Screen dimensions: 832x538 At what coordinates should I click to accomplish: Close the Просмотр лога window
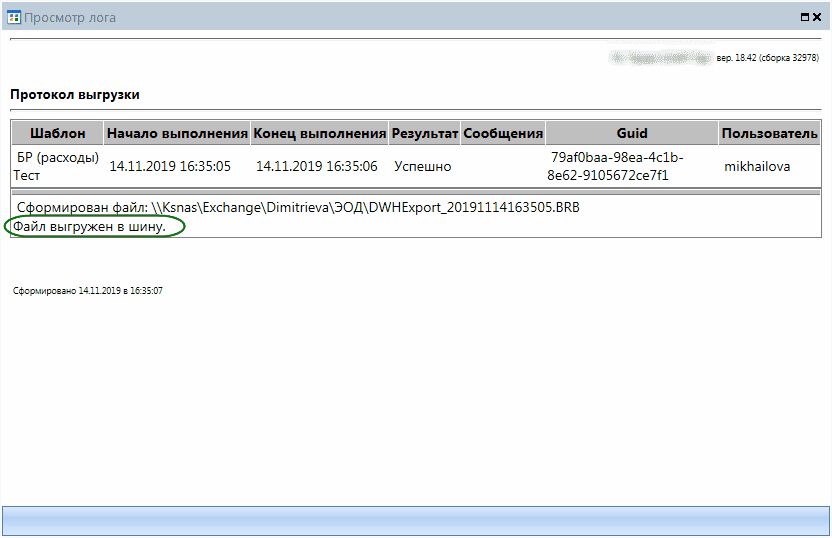(818, 17)
